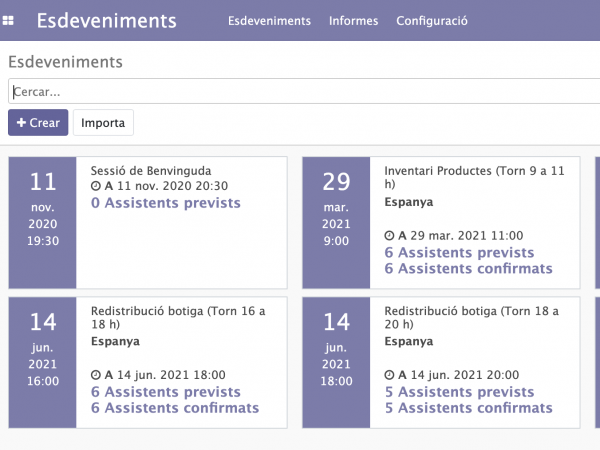Viewport: 600px width, 450px height.
Task: Click the clock icon on Inventari Productes card
Action: pos(390,236)
